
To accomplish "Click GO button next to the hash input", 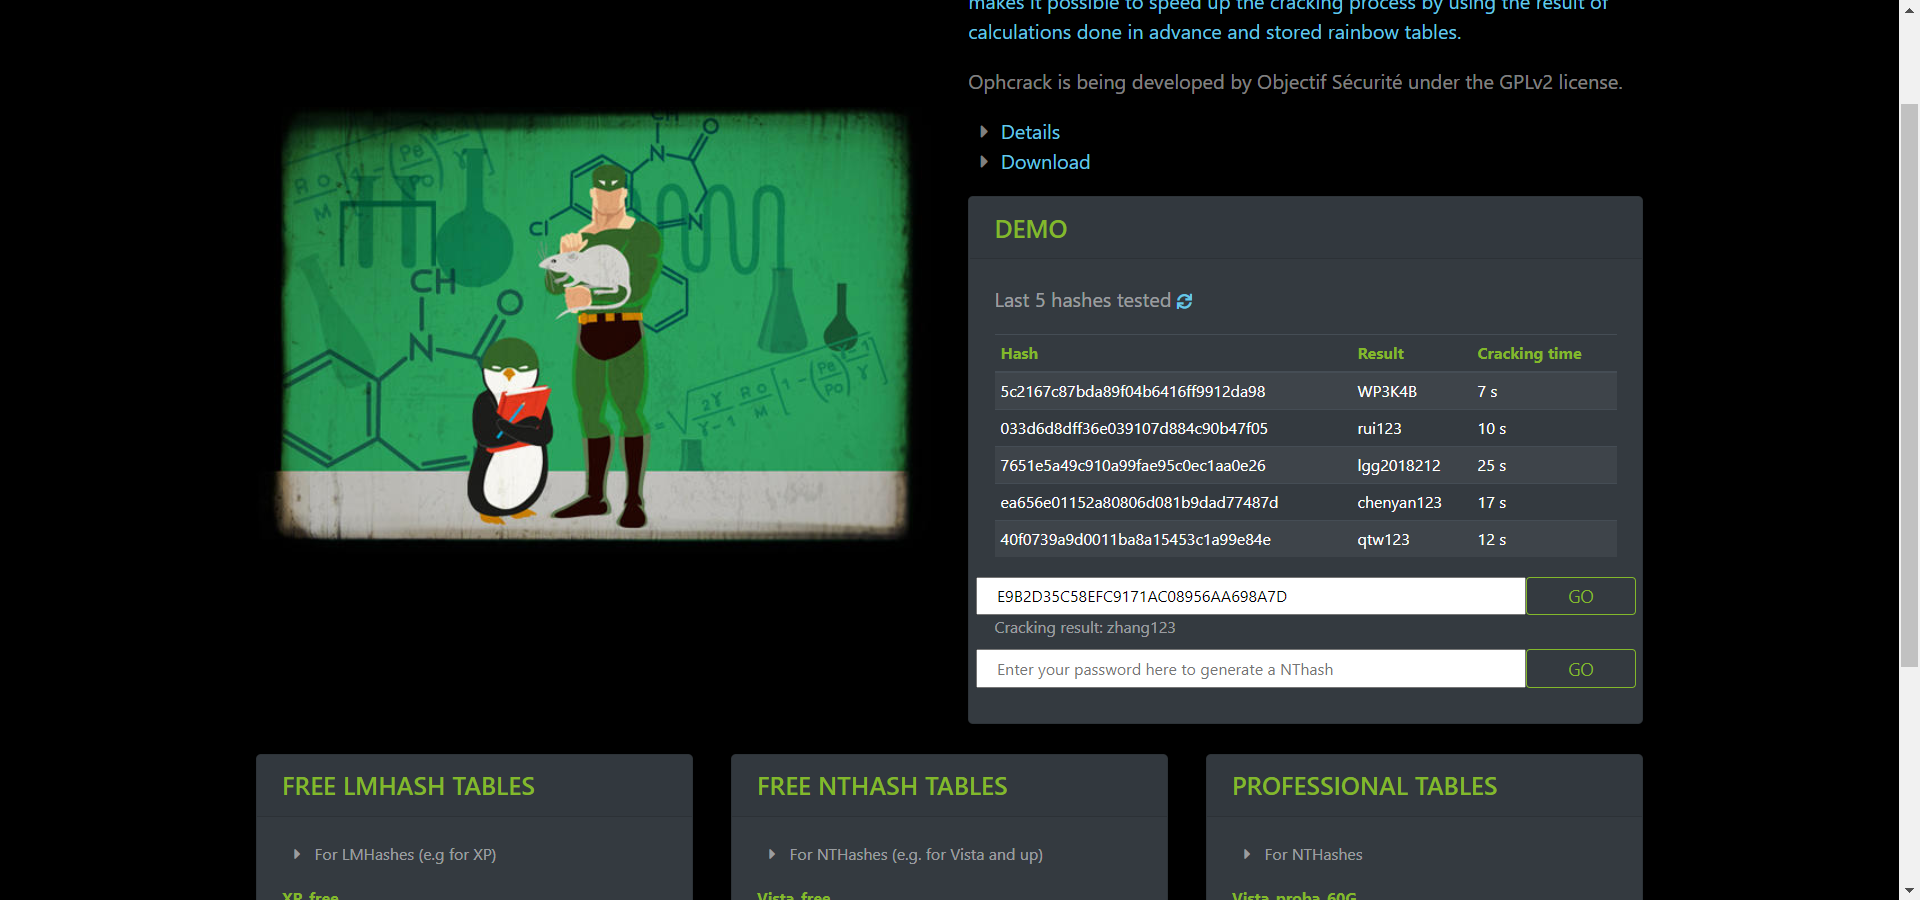I will pyautogui.click(x=1581, y=596).
